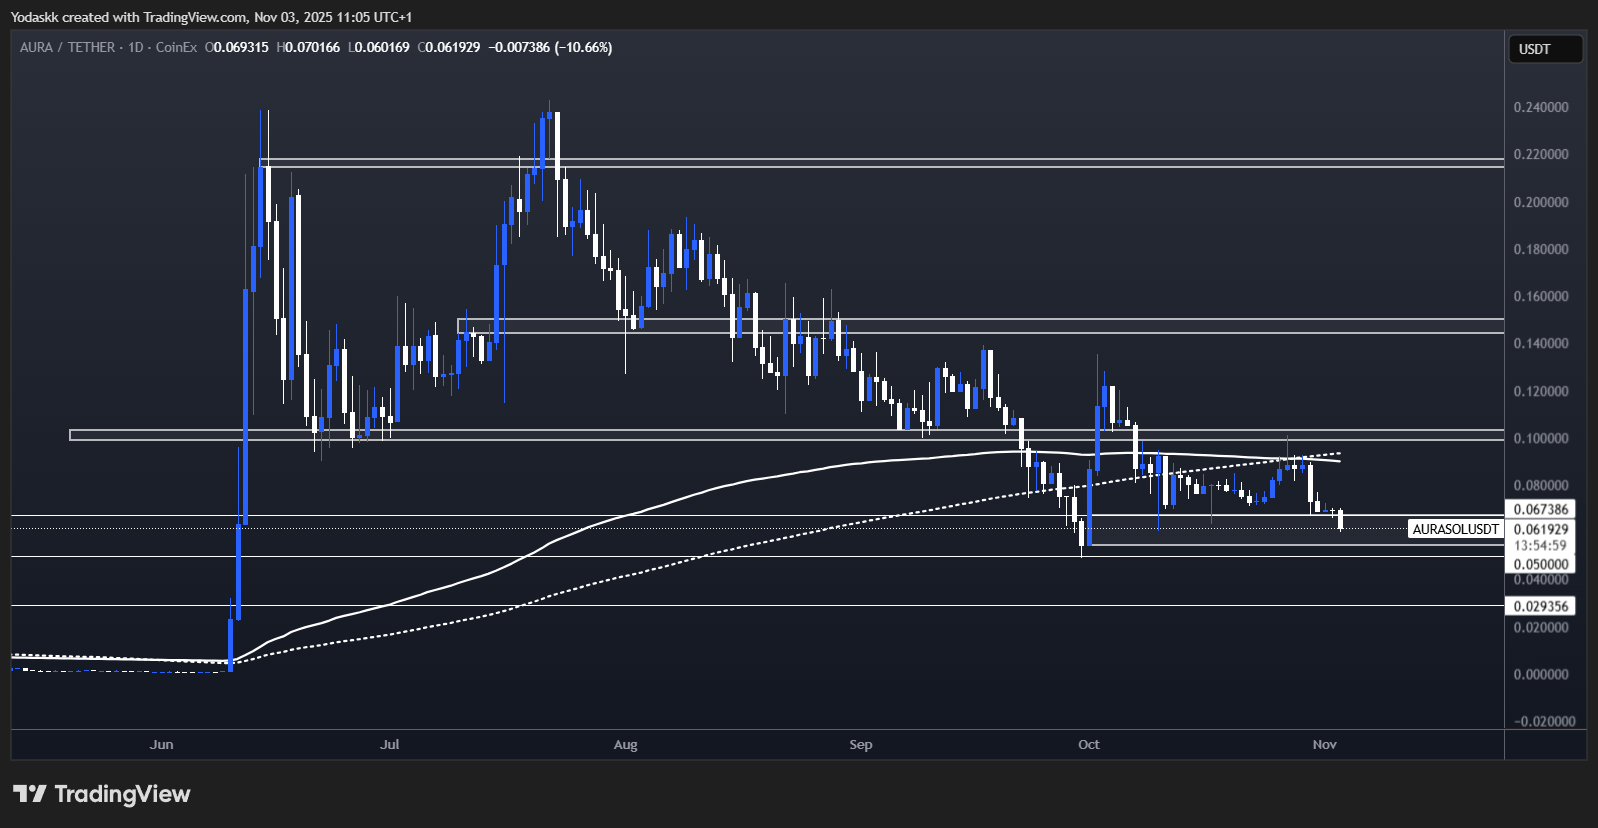Click the −10.66% change value in header
This screenshot has width=1598, height=828.
584,47
